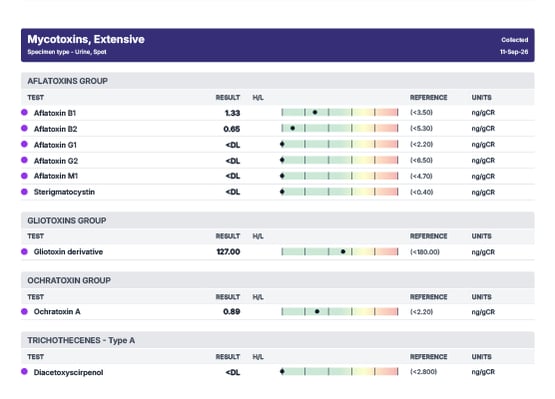Click the reference (<2.800) value
Screen dimensions: 555x399
tap(423, 372)
